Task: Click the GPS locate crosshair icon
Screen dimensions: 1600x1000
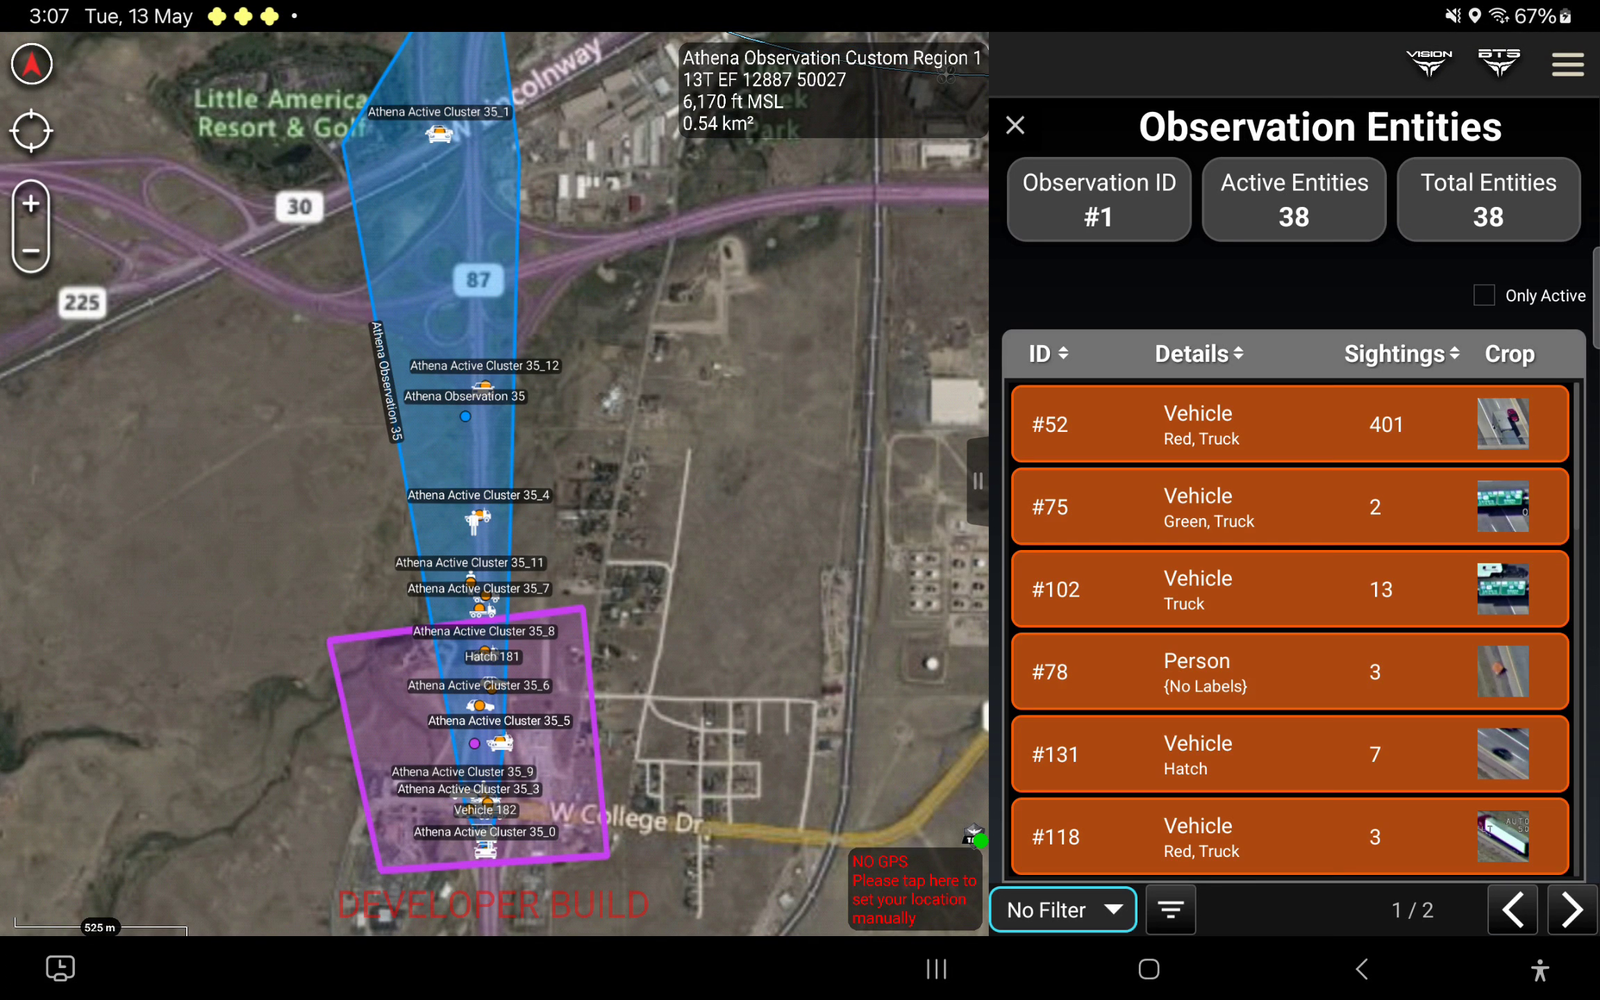Action: tap(31, 131)
